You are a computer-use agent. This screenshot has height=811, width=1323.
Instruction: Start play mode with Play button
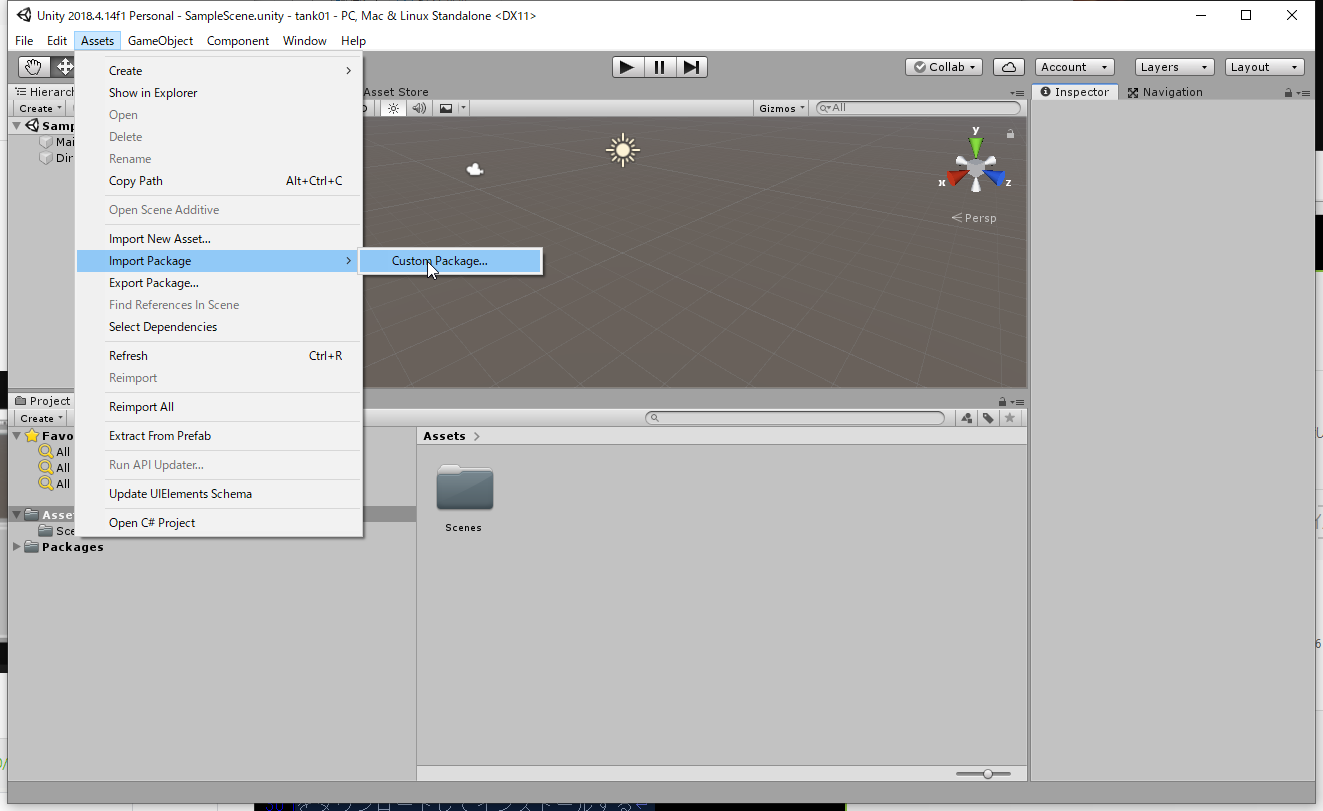point(627,67)
